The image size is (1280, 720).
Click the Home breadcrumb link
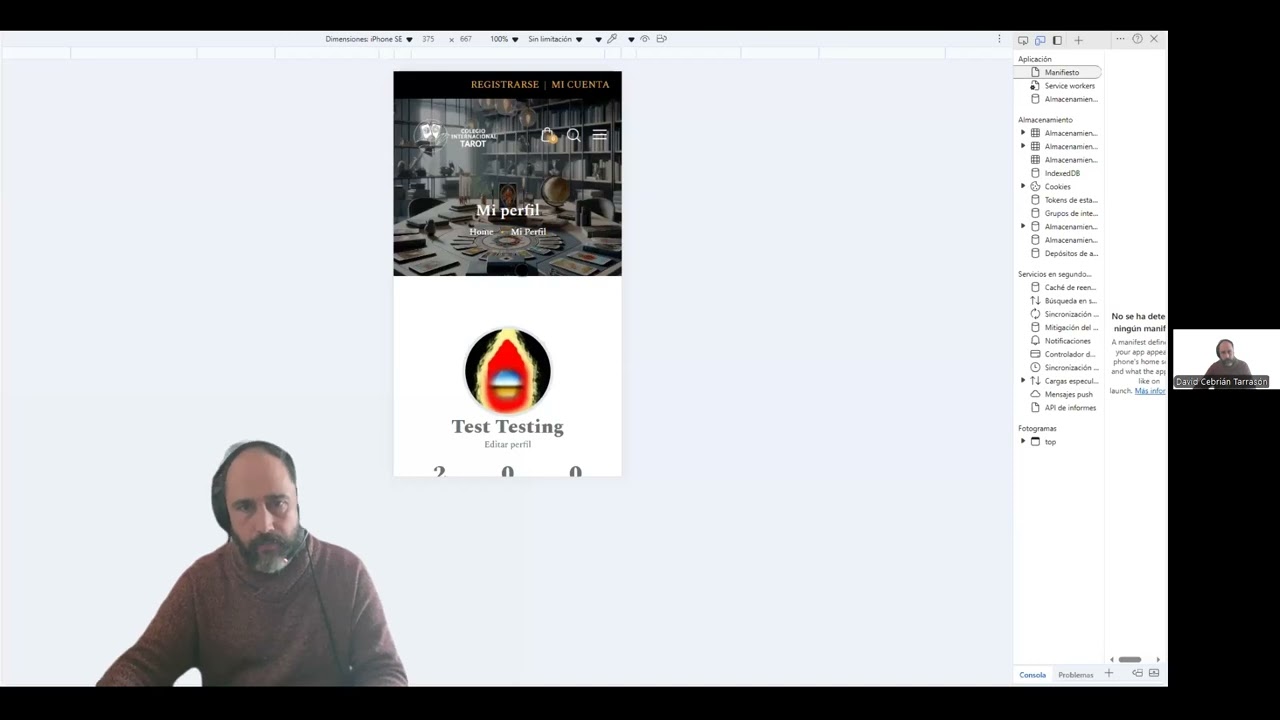click(x=481, y=232)
